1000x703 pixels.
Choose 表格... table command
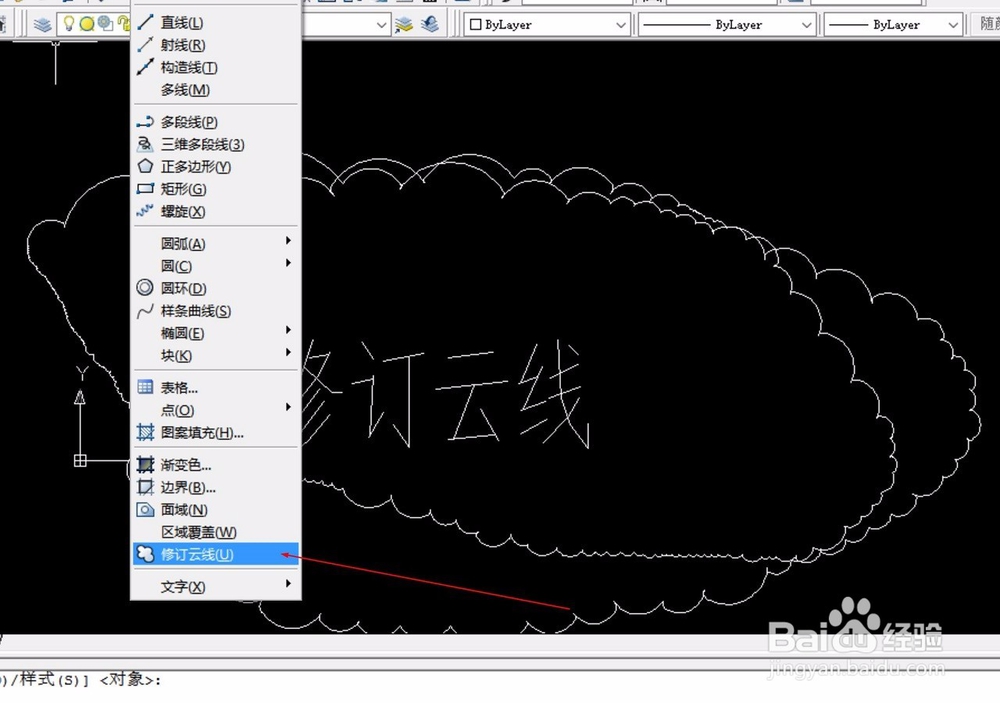(x=216, y=388)
